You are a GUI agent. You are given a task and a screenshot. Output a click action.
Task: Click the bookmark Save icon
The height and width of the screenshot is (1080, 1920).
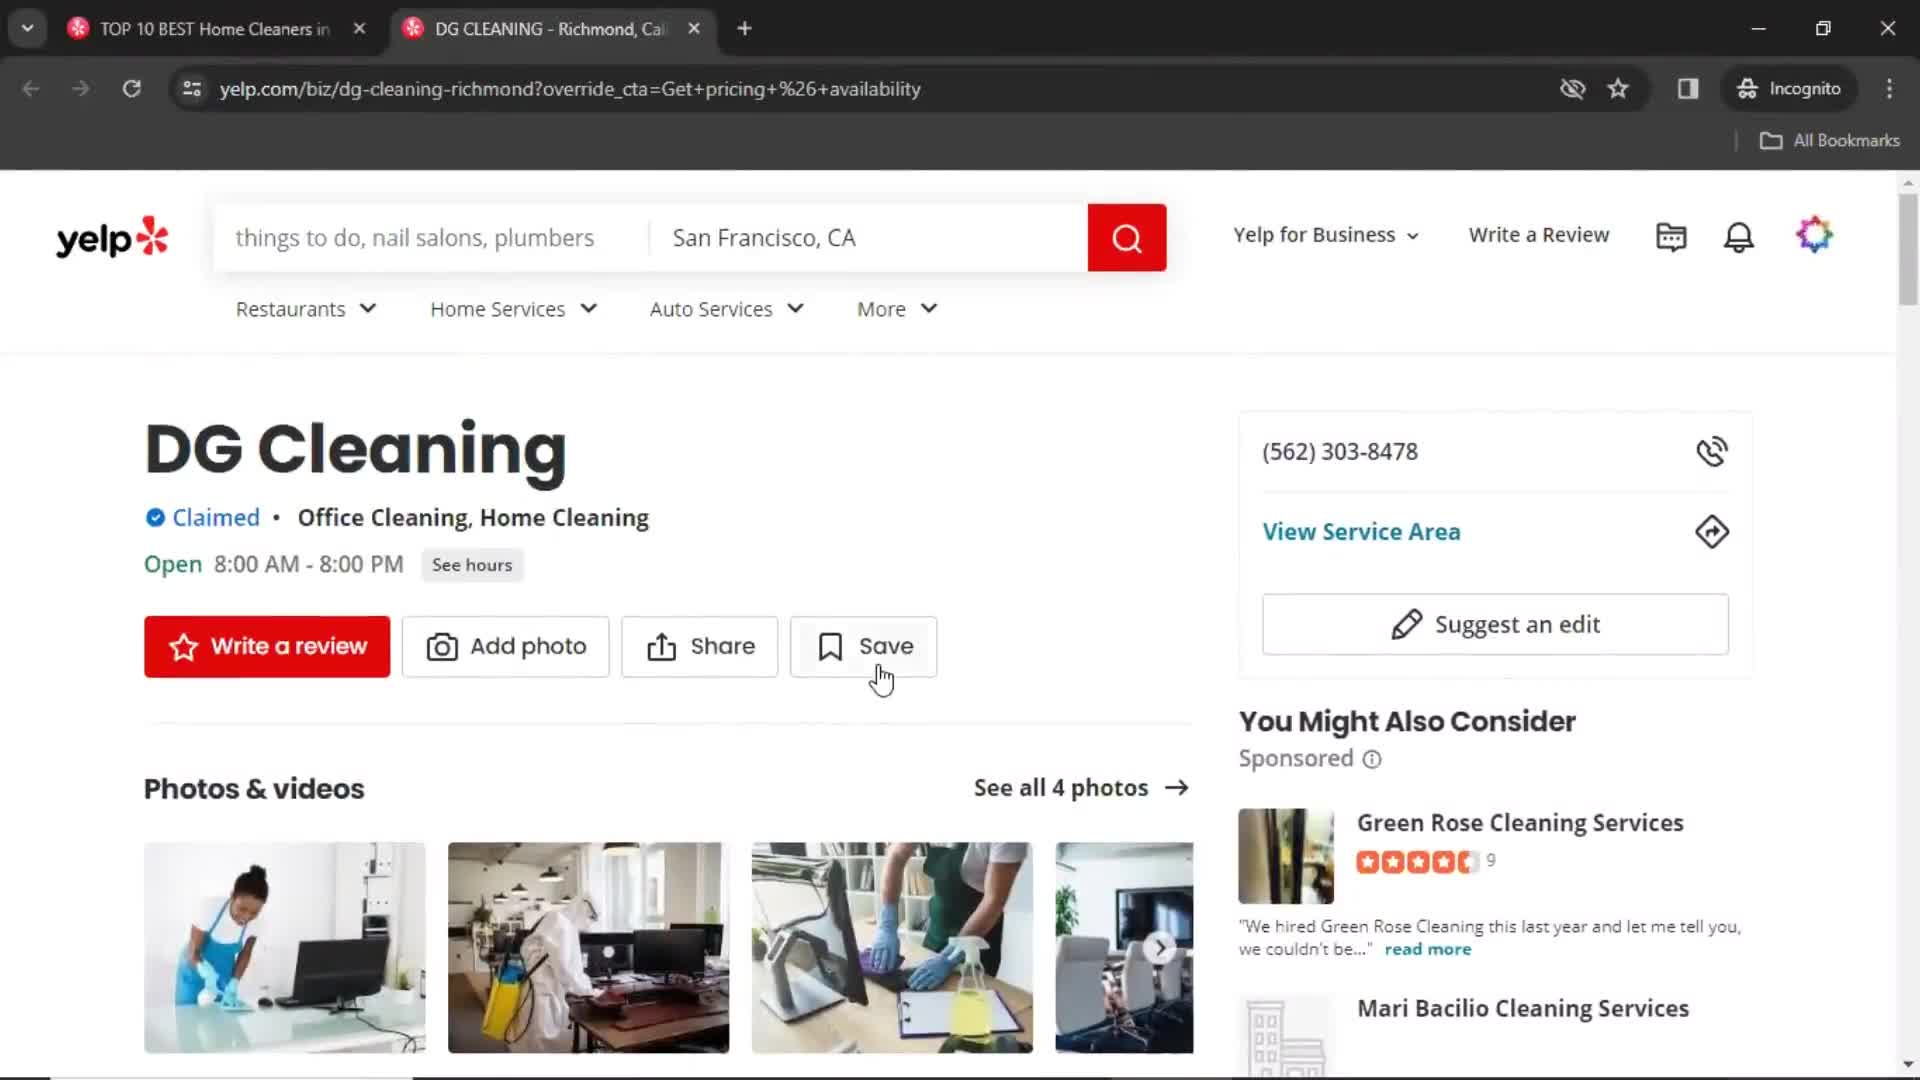point(831,646)
